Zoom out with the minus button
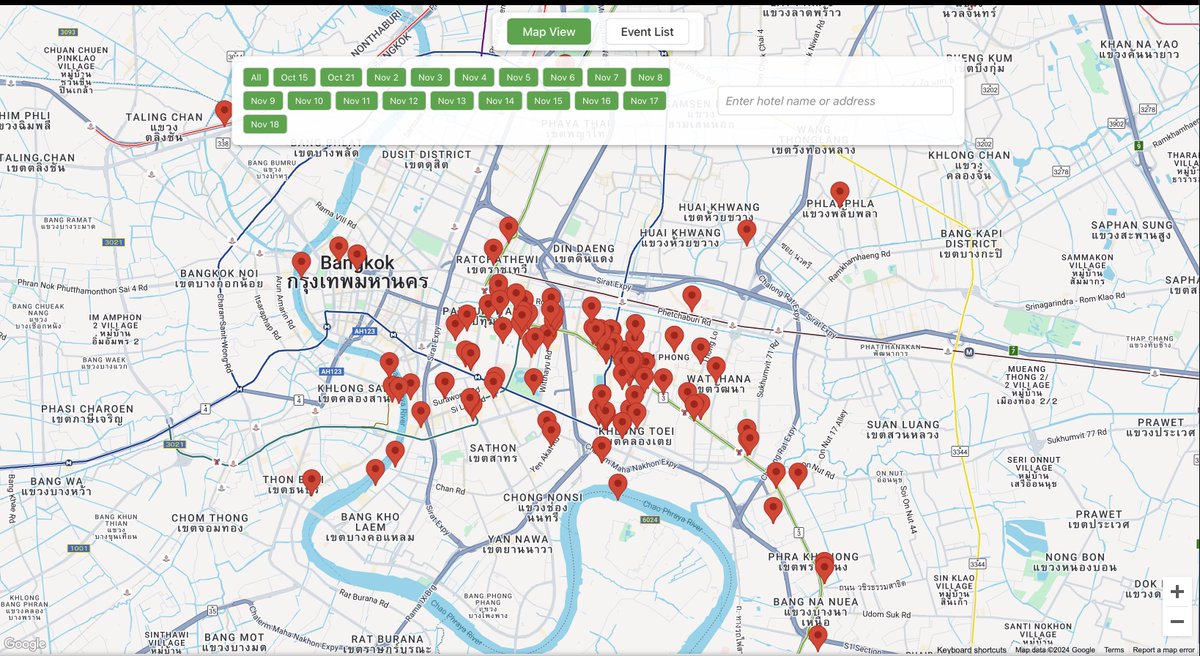 coord(1176,621)
